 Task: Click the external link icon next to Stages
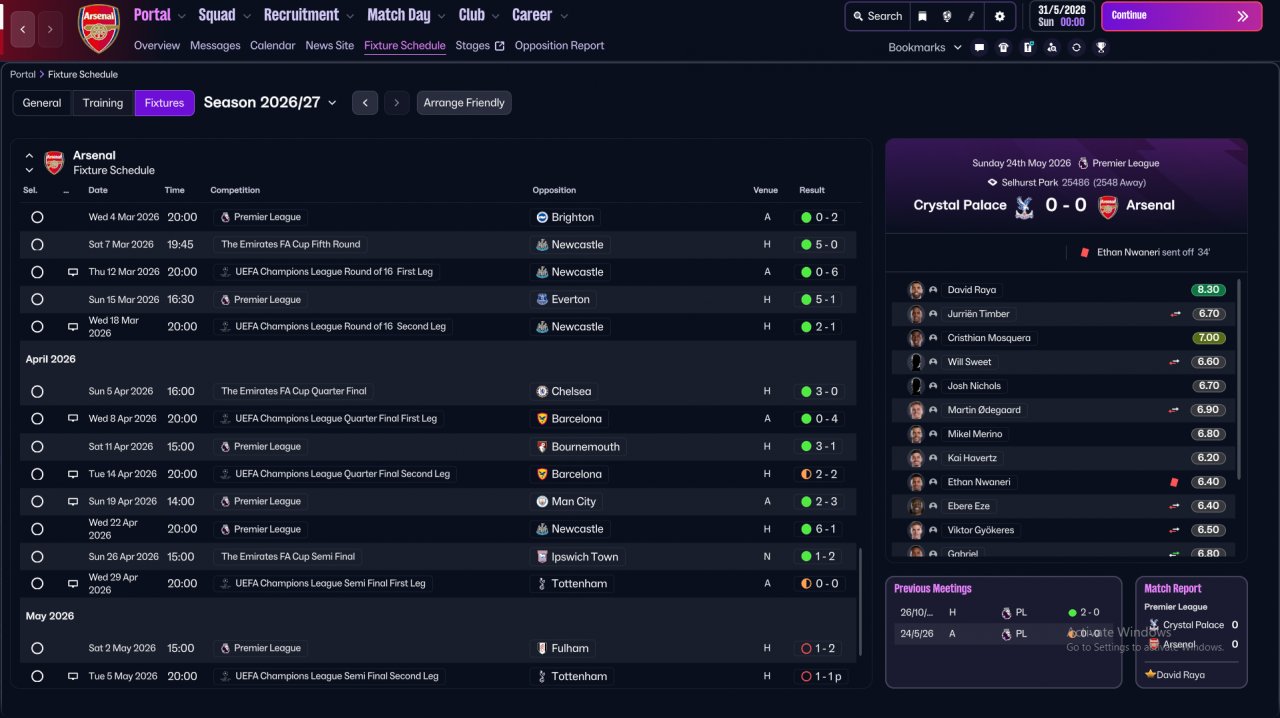pyautogui.click(x=500, y=46)
